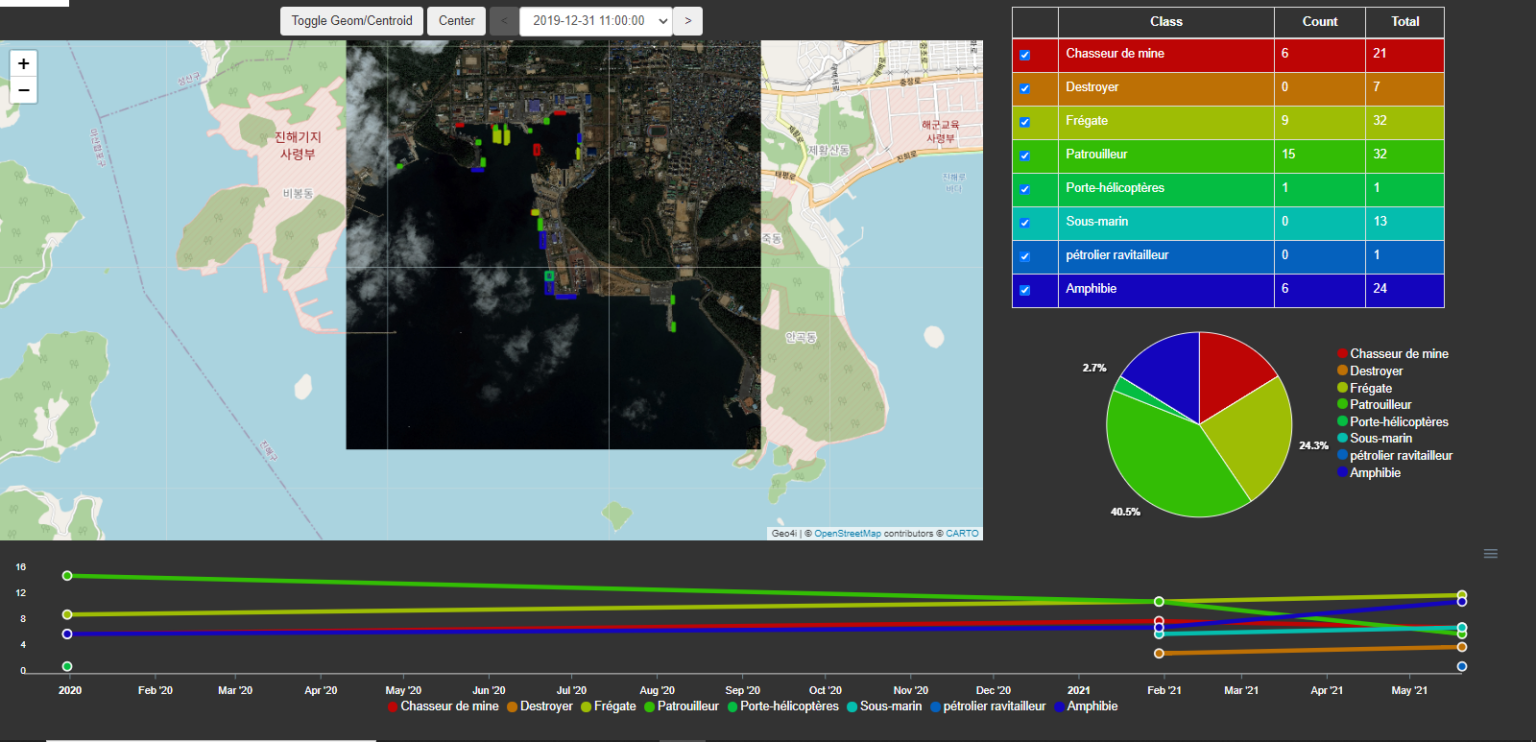Open the date selection dropdown
This screenshot has height=742, width=1536.
[x=595, y=21]
